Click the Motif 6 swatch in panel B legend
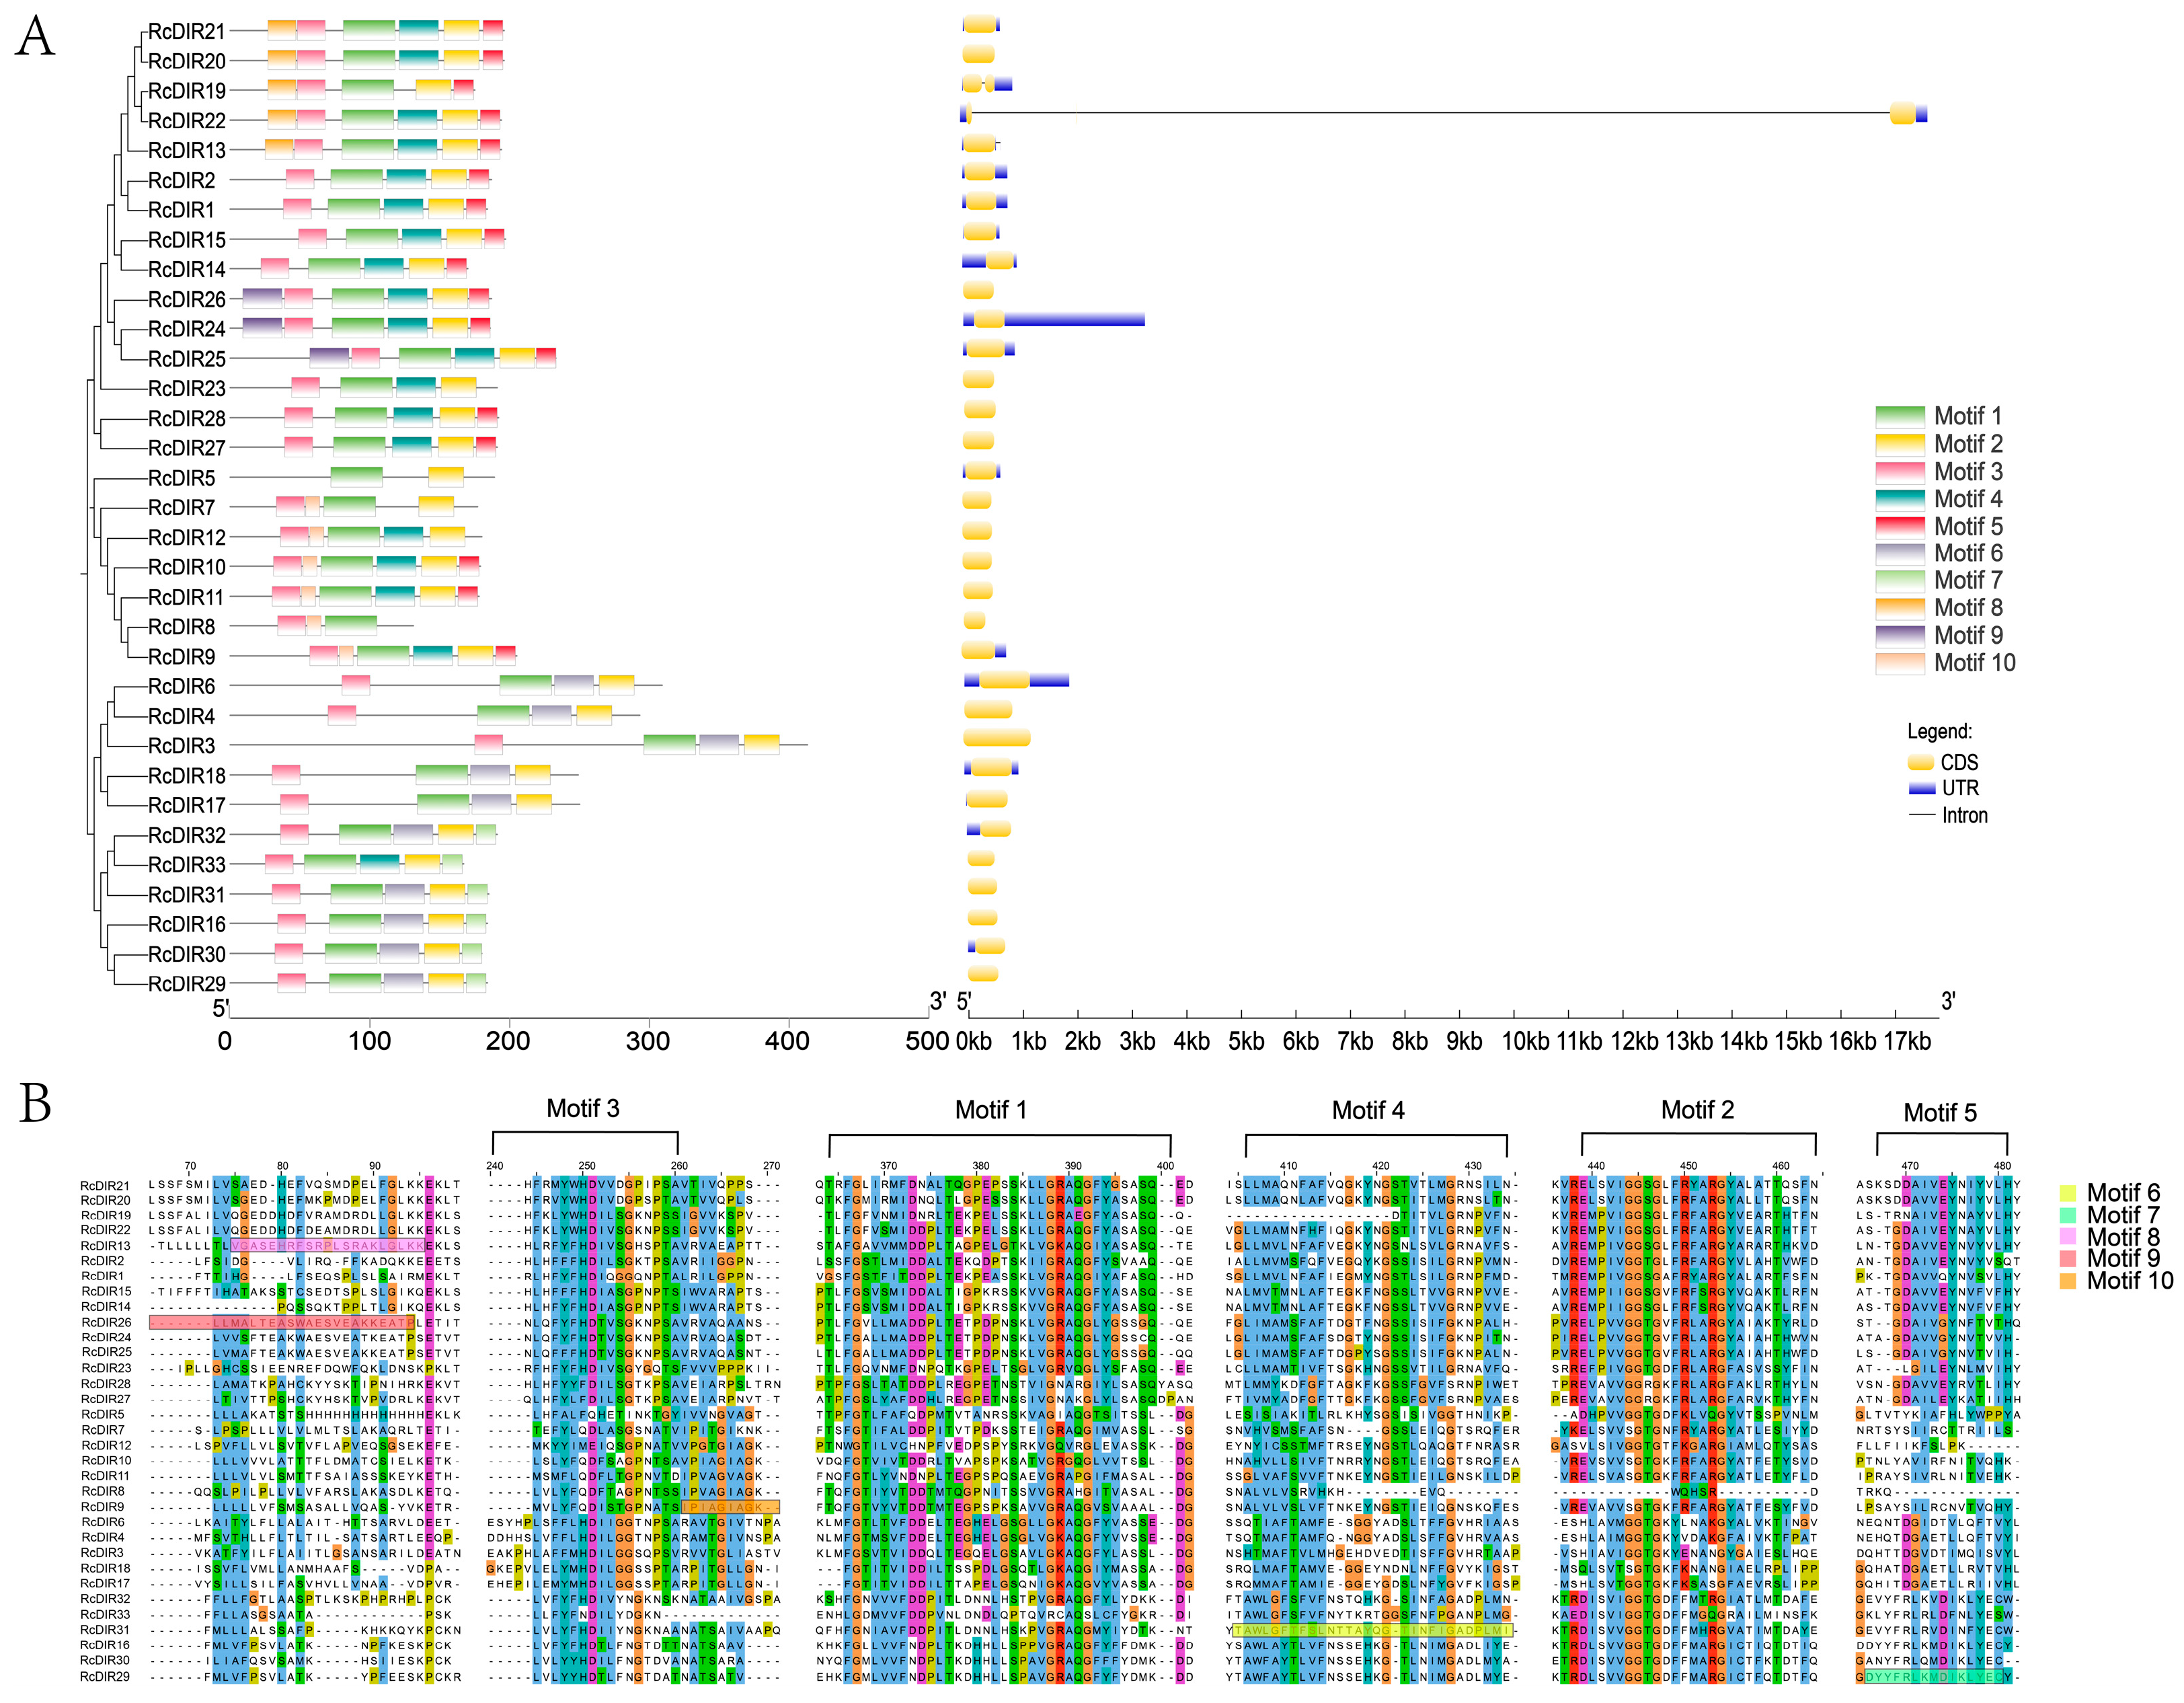This screenshot has width=2184, height=1703. (2068, 1193)
